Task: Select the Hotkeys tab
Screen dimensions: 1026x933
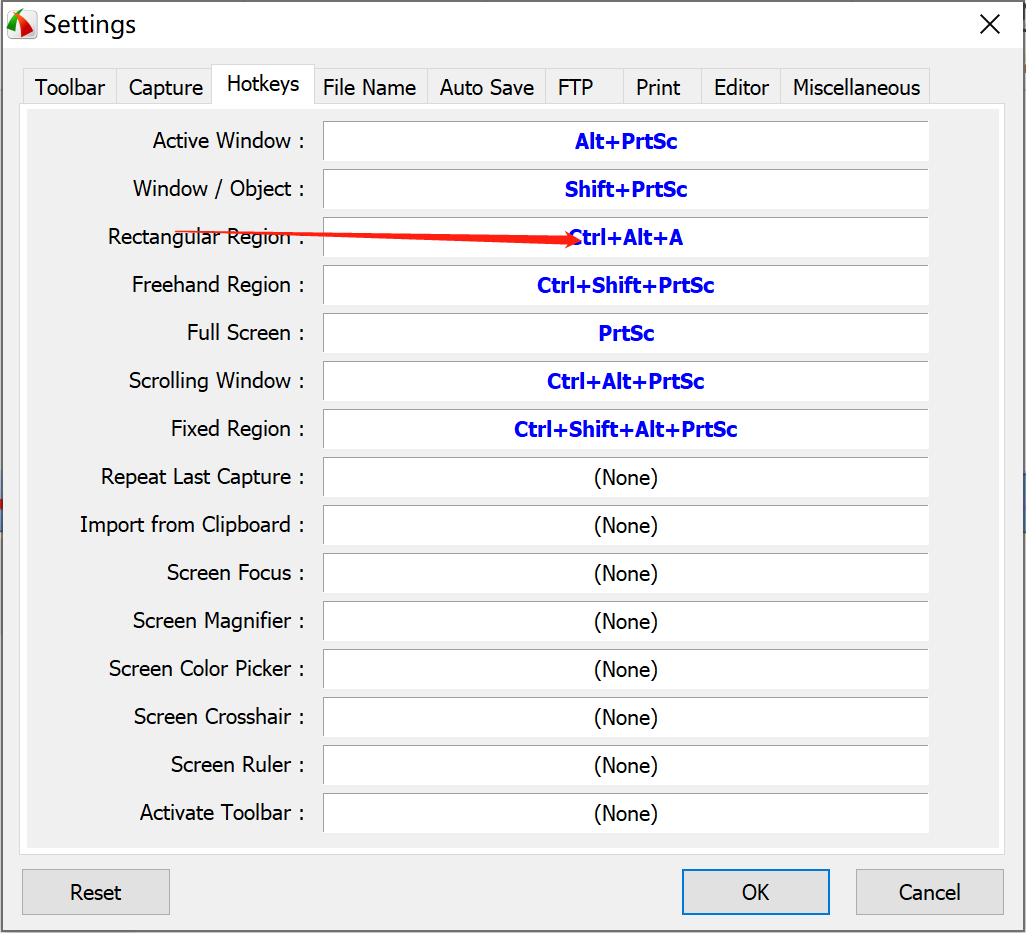Action: click(263, 84)
